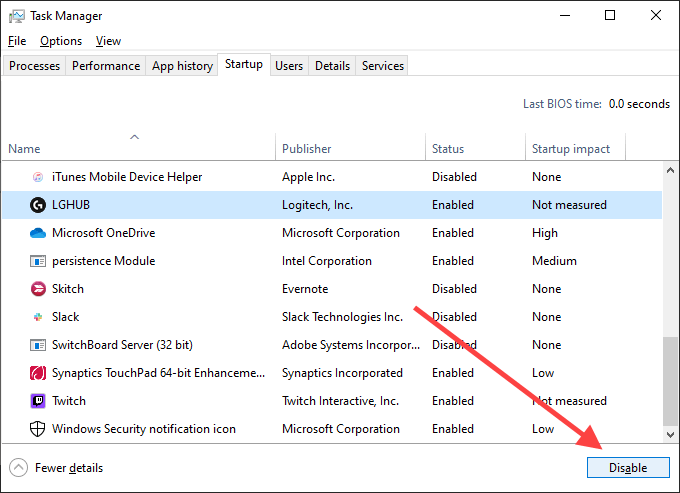
Task: Click the Windows Security shield icon
Action: (38, 429)
